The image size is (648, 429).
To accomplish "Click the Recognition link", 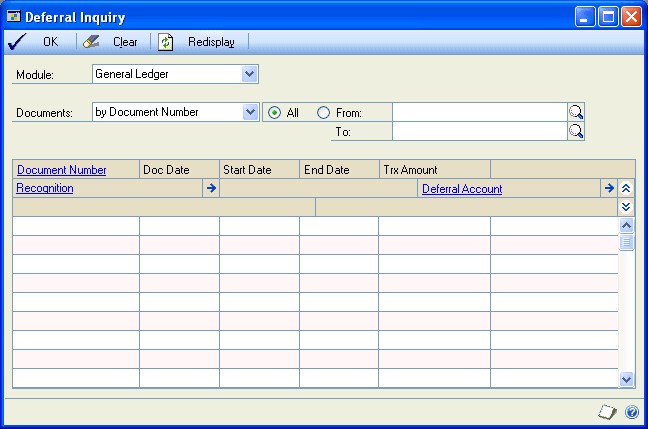I will 45,188.
